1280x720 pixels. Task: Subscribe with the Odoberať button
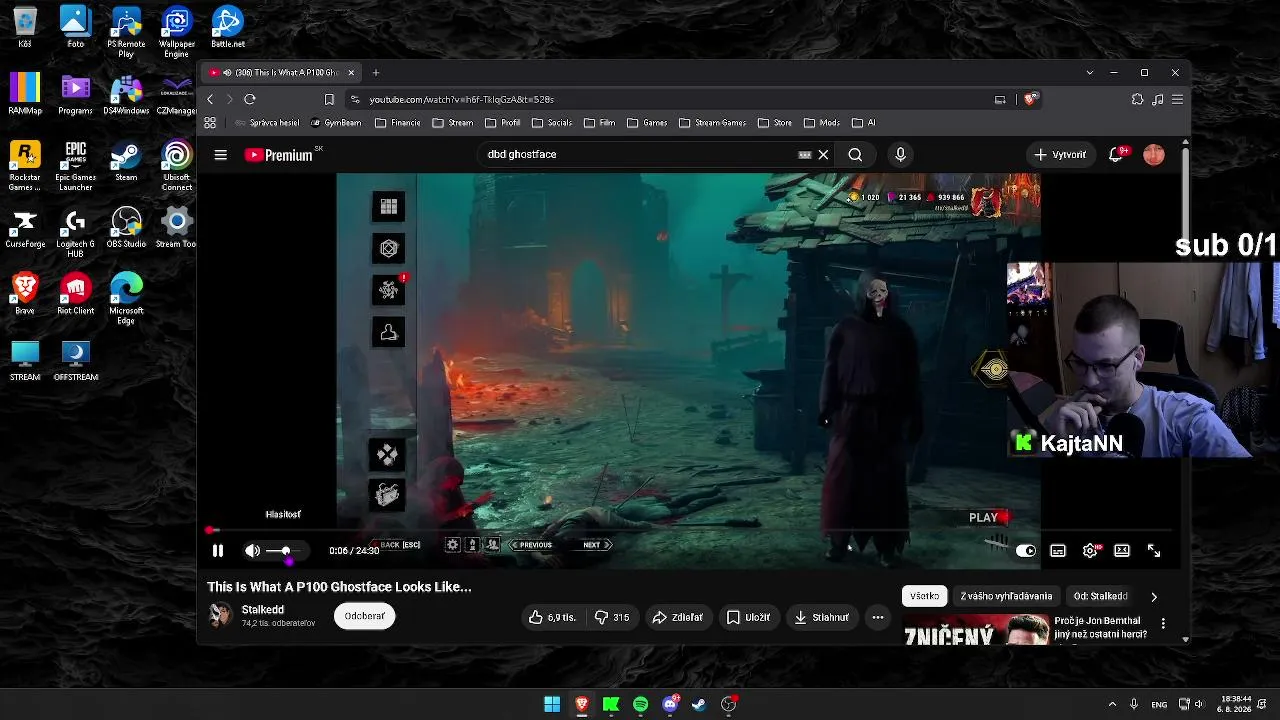(365, 616)
